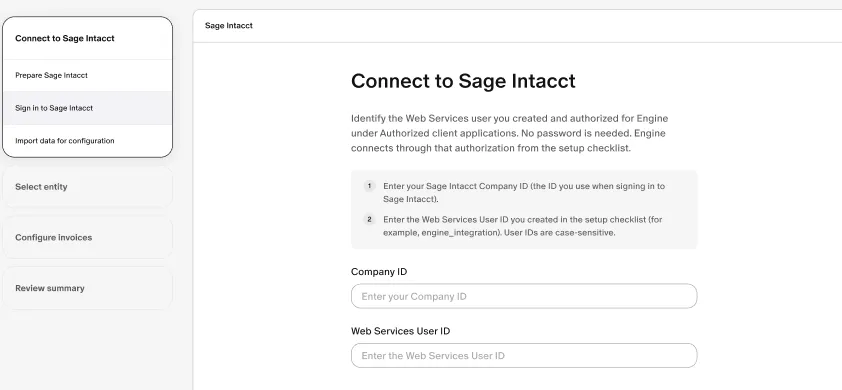Click the first instruction about Company ID
Viewport: 842px width, 390px height.
point(524,193)
